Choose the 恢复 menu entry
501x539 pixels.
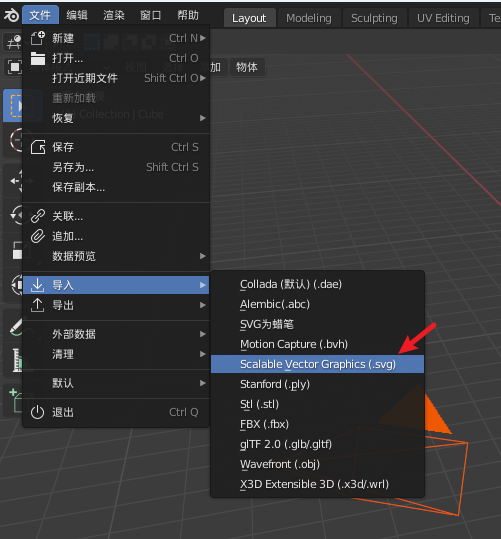(x=116, y=118)
